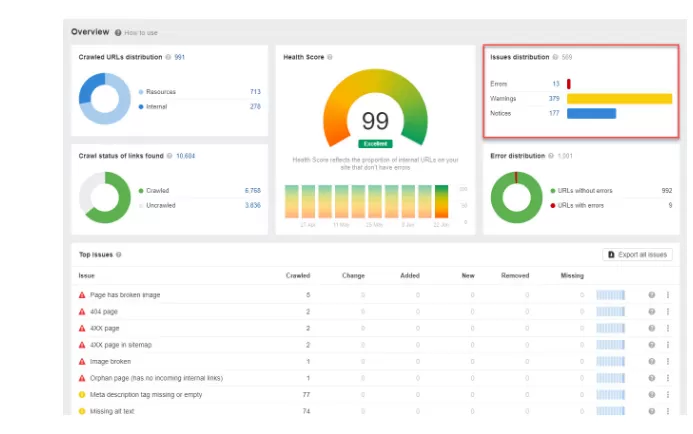Sort table by Missing column header
Image resolution: width=693 pixels, height=434 pixels.
[572, 275]
